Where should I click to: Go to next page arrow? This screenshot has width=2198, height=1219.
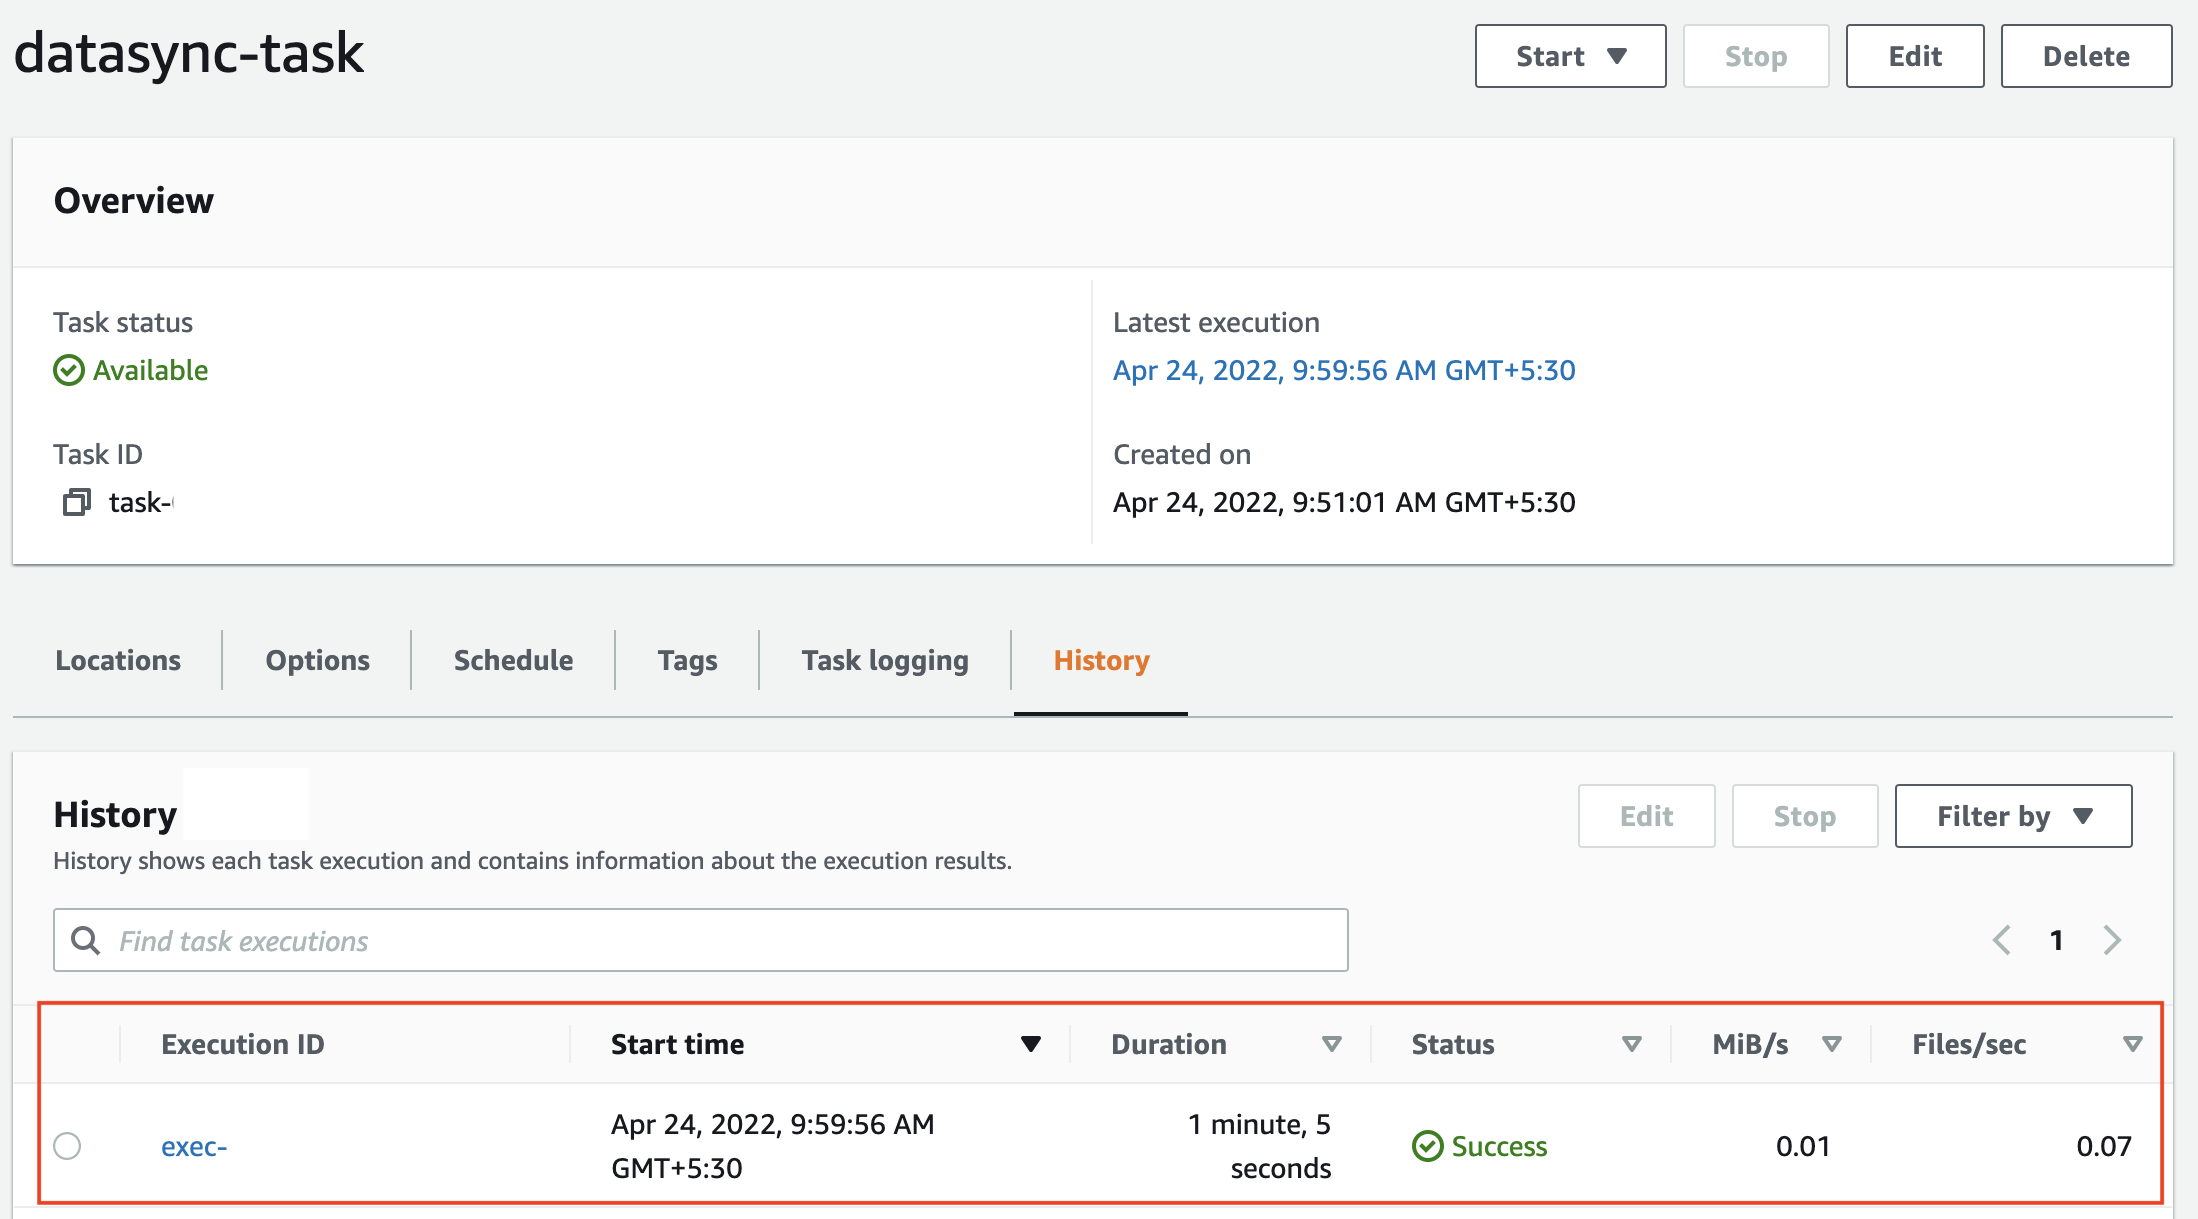click(x=2112, y=940)
